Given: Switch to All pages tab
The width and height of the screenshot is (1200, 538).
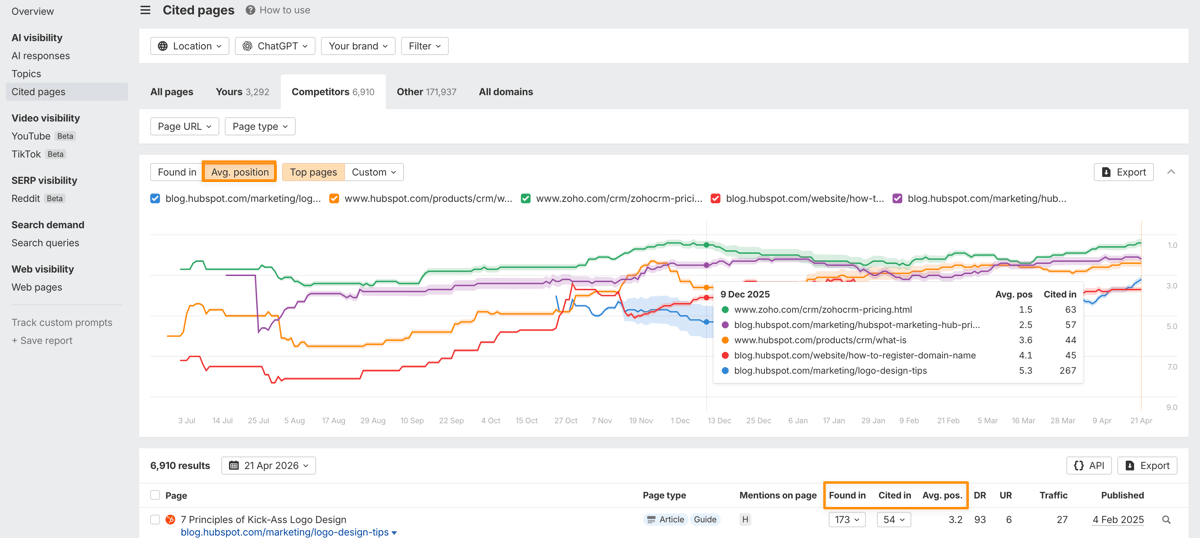Looking at the screenshot, I should (172, 92).
